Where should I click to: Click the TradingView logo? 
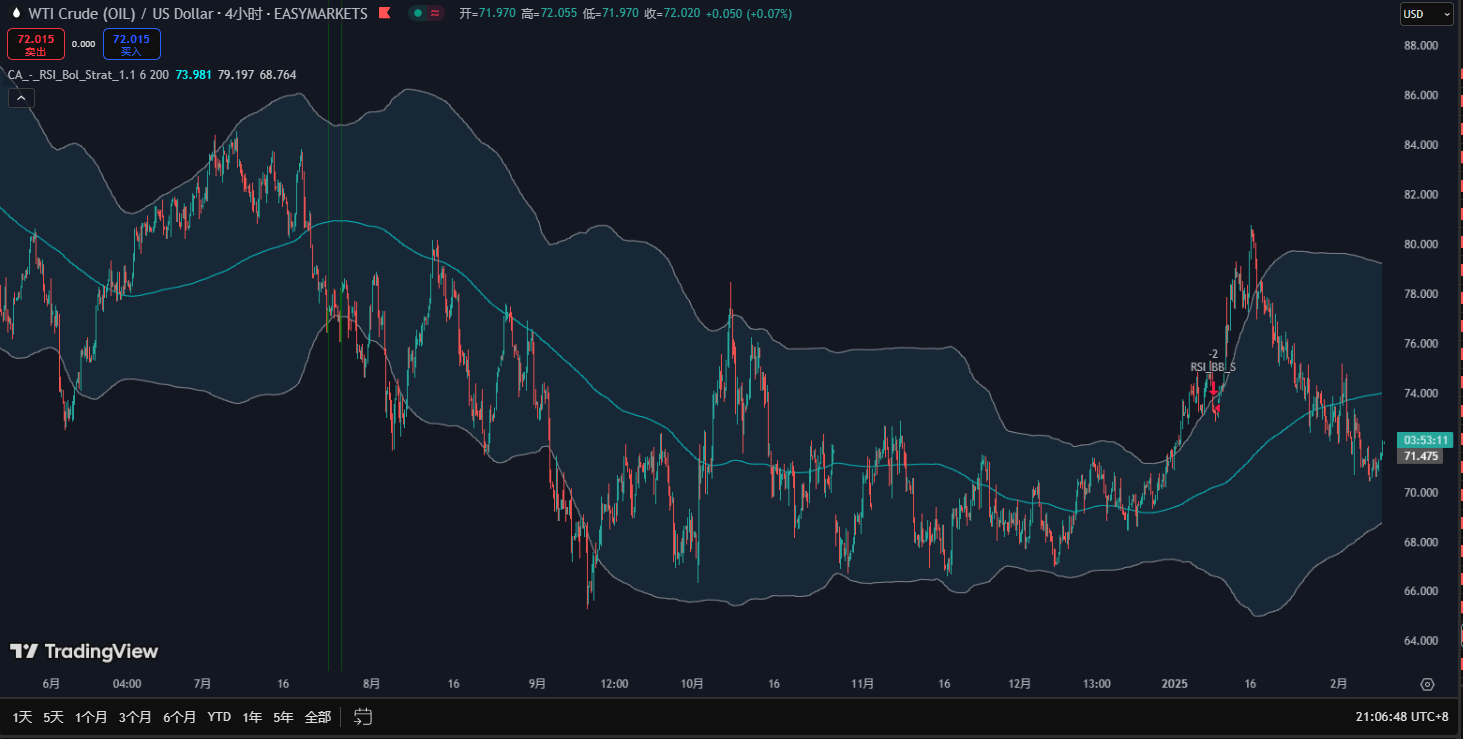point(84,652)
